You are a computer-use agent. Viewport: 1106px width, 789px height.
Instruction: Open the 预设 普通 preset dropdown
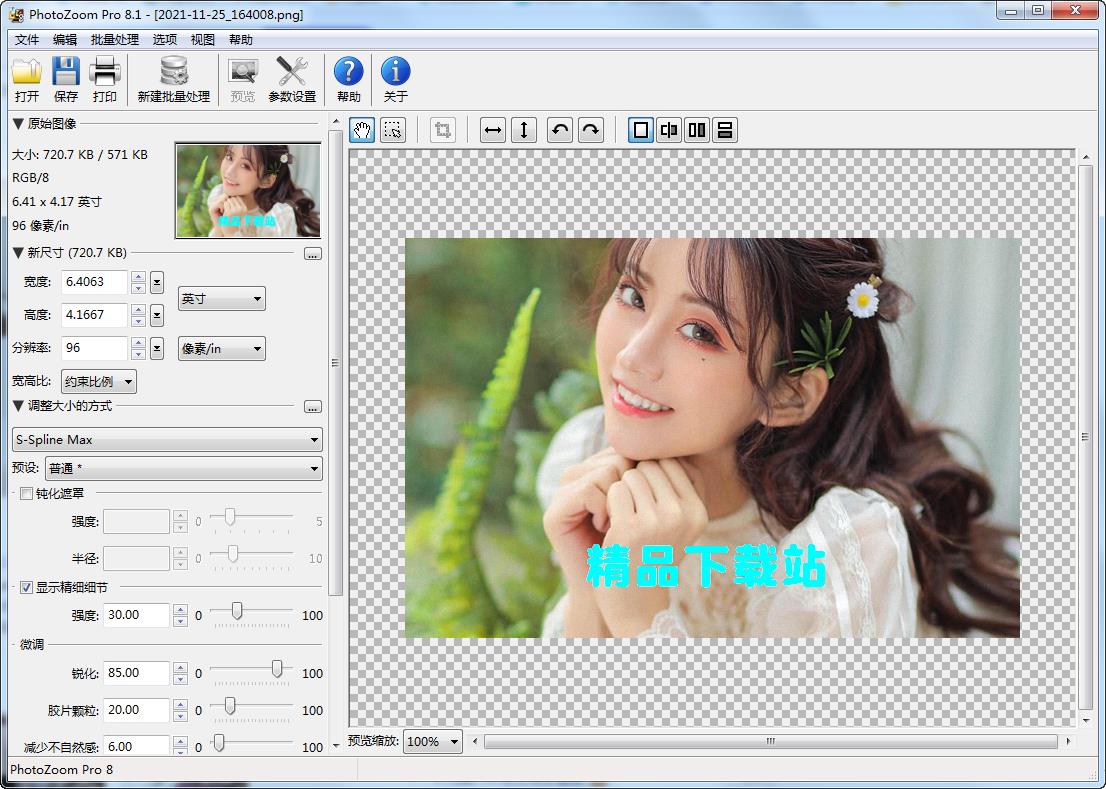[183, 468]
